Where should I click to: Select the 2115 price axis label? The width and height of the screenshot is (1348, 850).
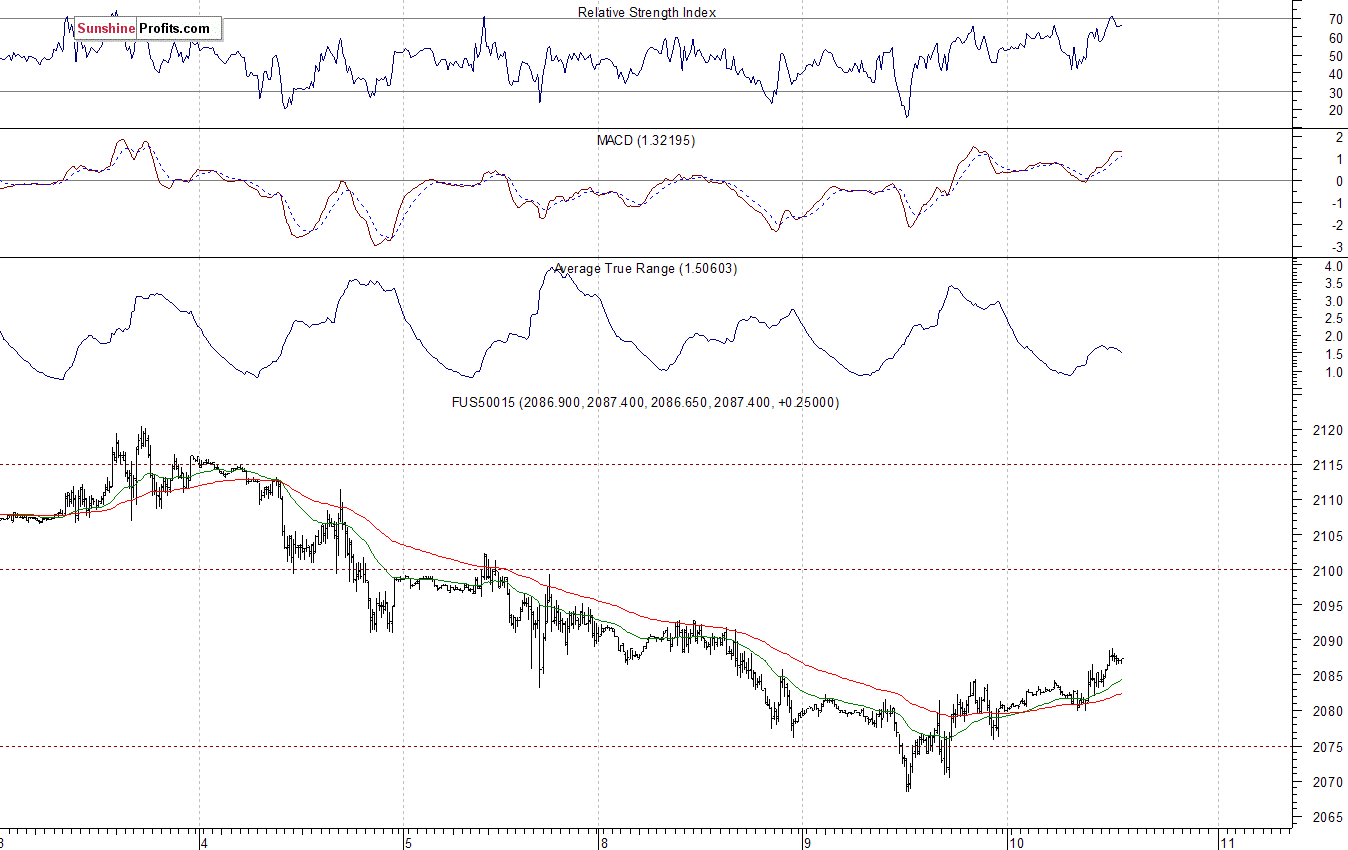(1329, 465)
